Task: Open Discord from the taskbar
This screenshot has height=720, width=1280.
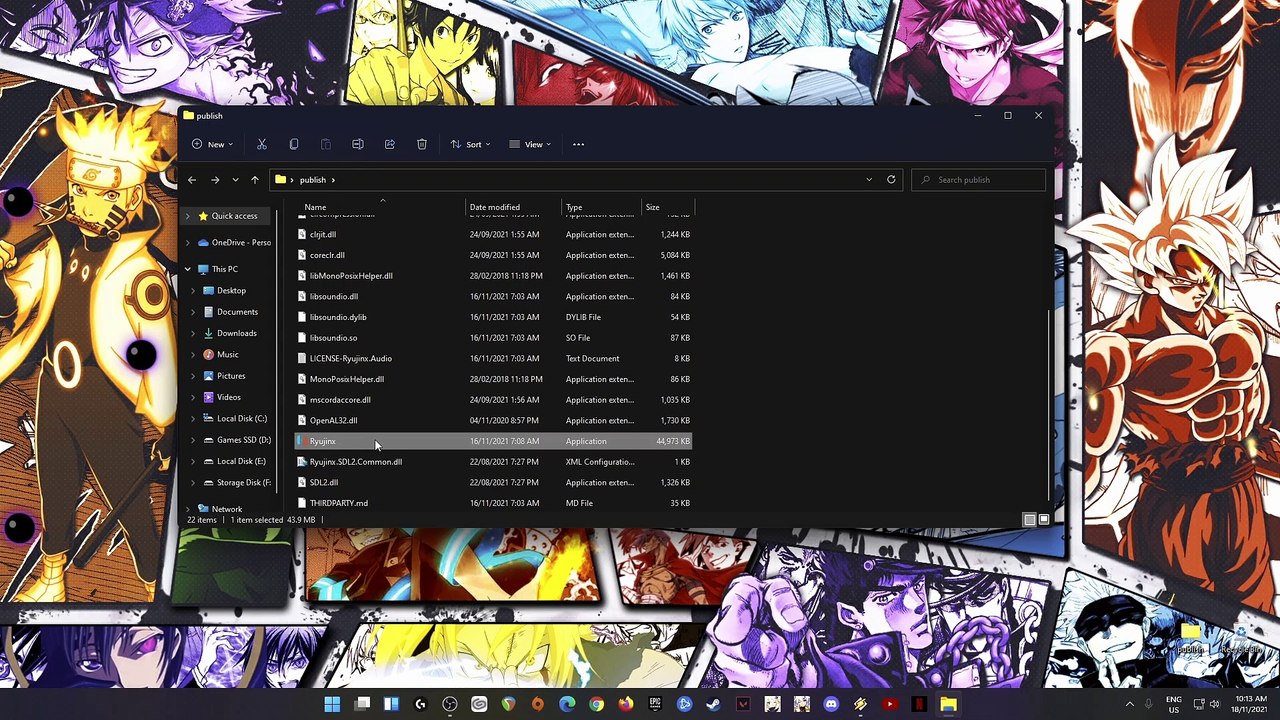Action: click(x=831, y=704)
